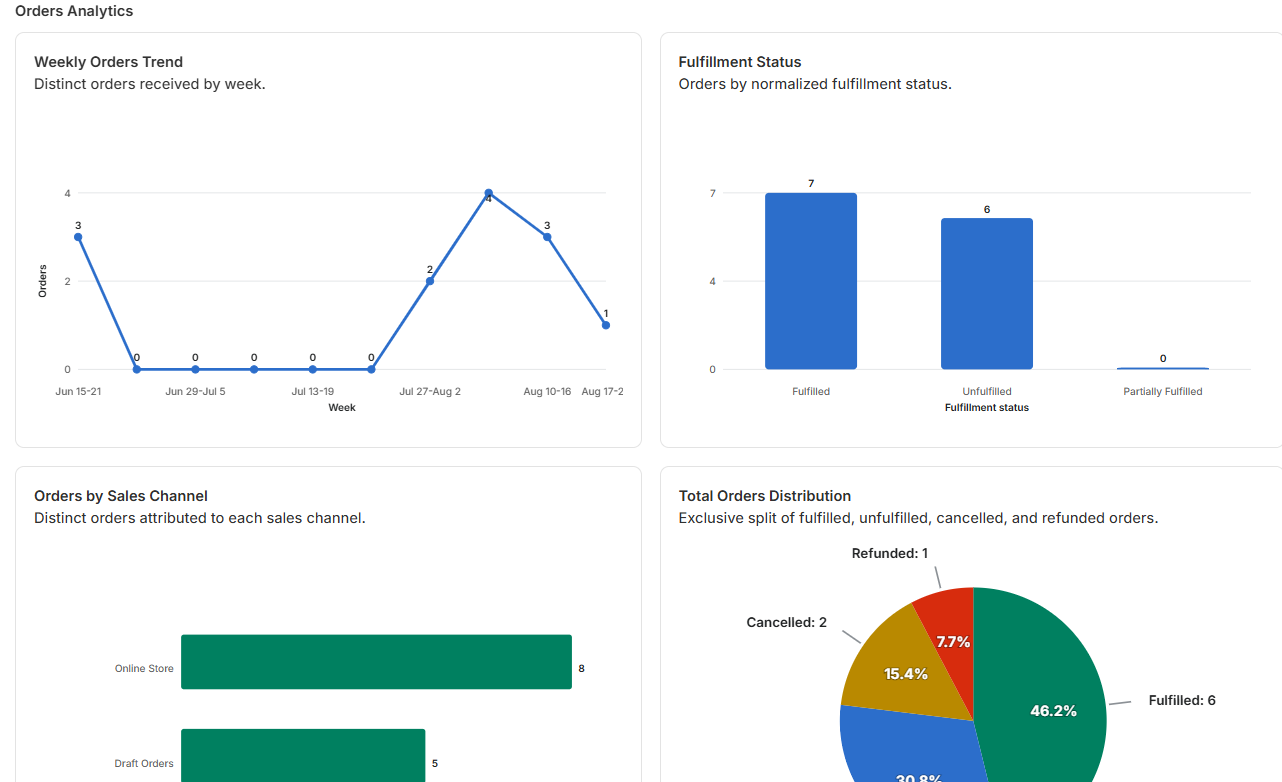The width and height of the screenshot is (1282, 782).
Task: Click the Online Store horizontal bar
Action: click(x=376, y=662)
